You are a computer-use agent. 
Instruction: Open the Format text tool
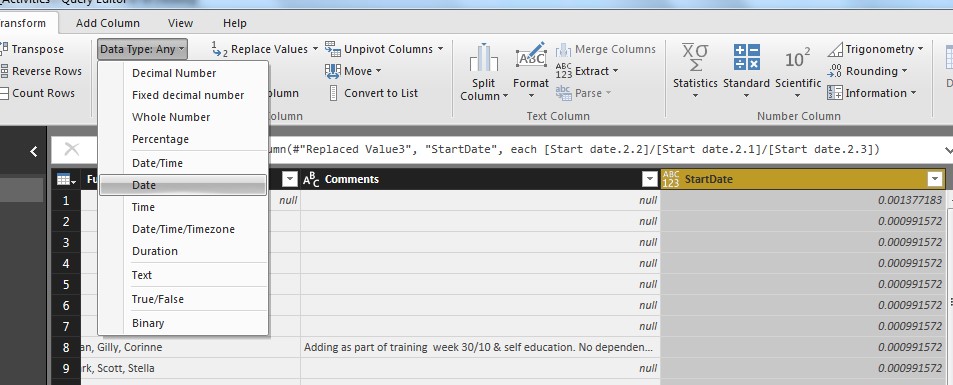pos(531,71)
